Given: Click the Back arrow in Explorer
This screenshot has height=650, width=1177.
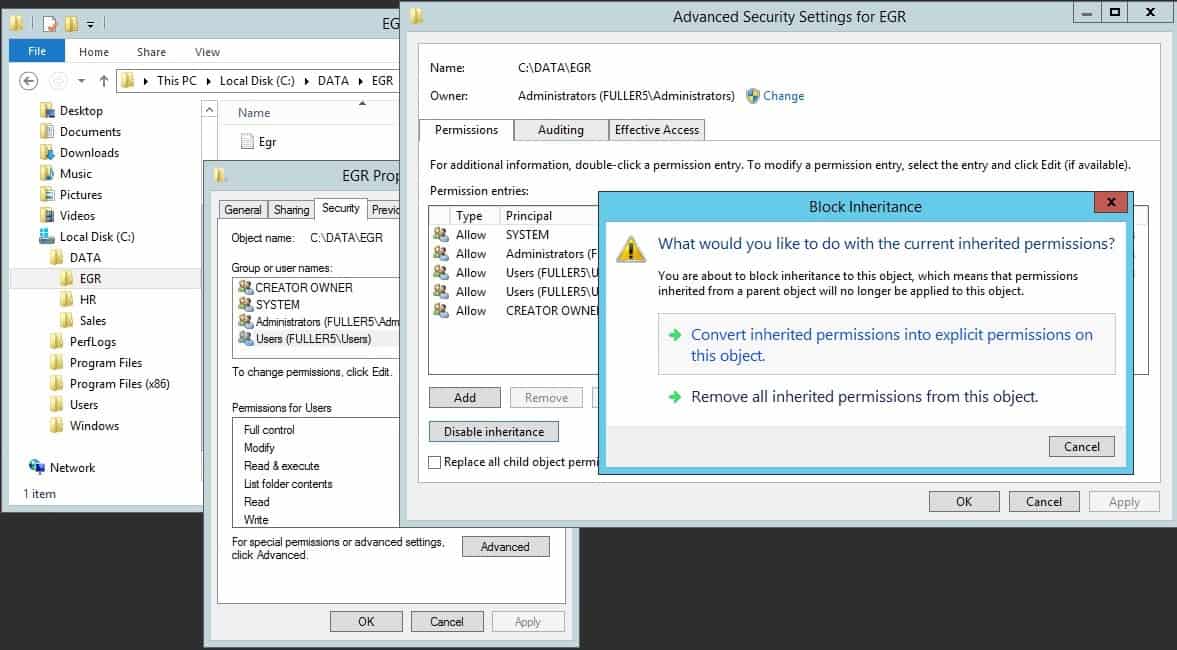Looking at the screenshot, I should pyautogui.click(x=29, y=81).
